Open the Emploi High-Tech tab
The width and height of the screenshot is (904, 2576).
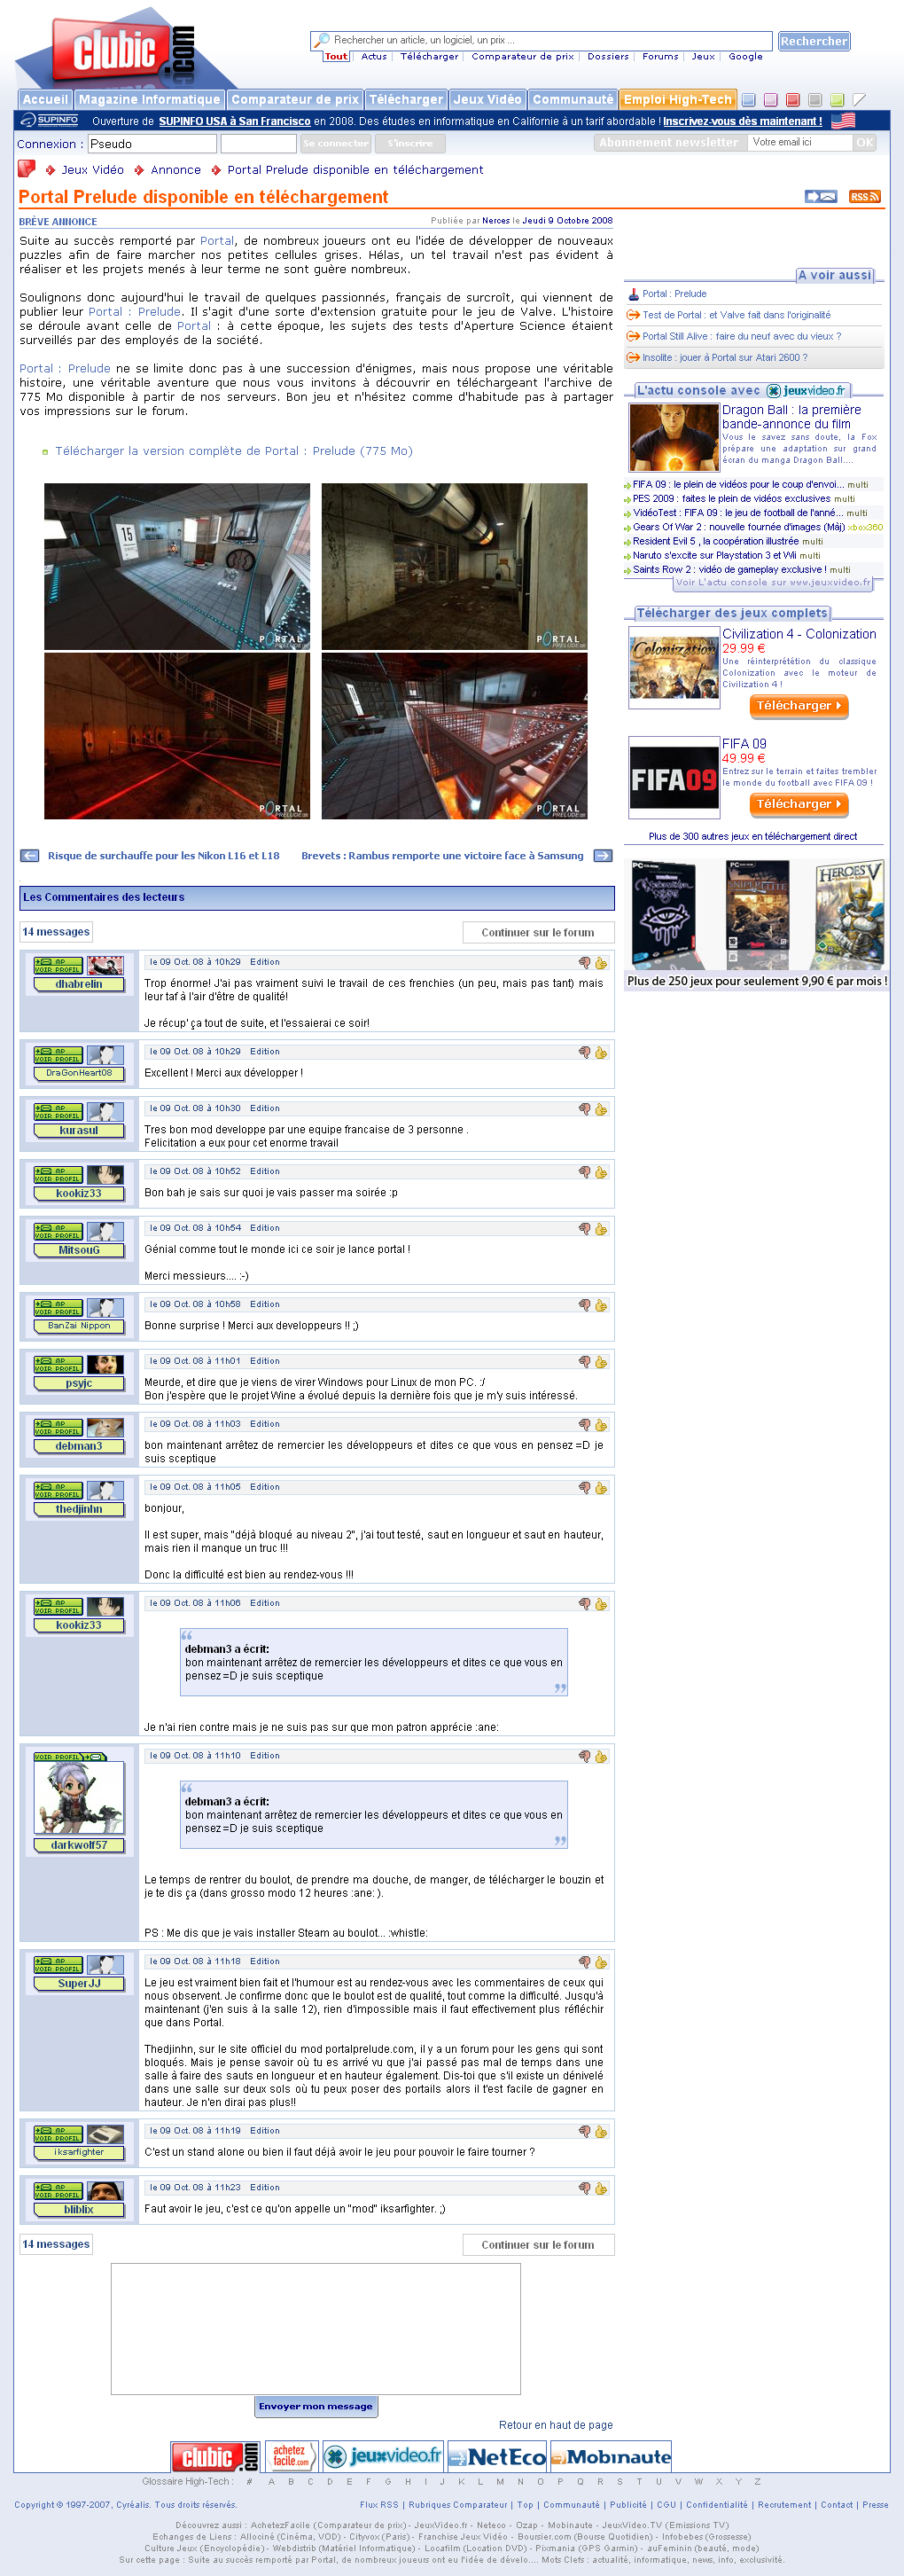[678, 100]
